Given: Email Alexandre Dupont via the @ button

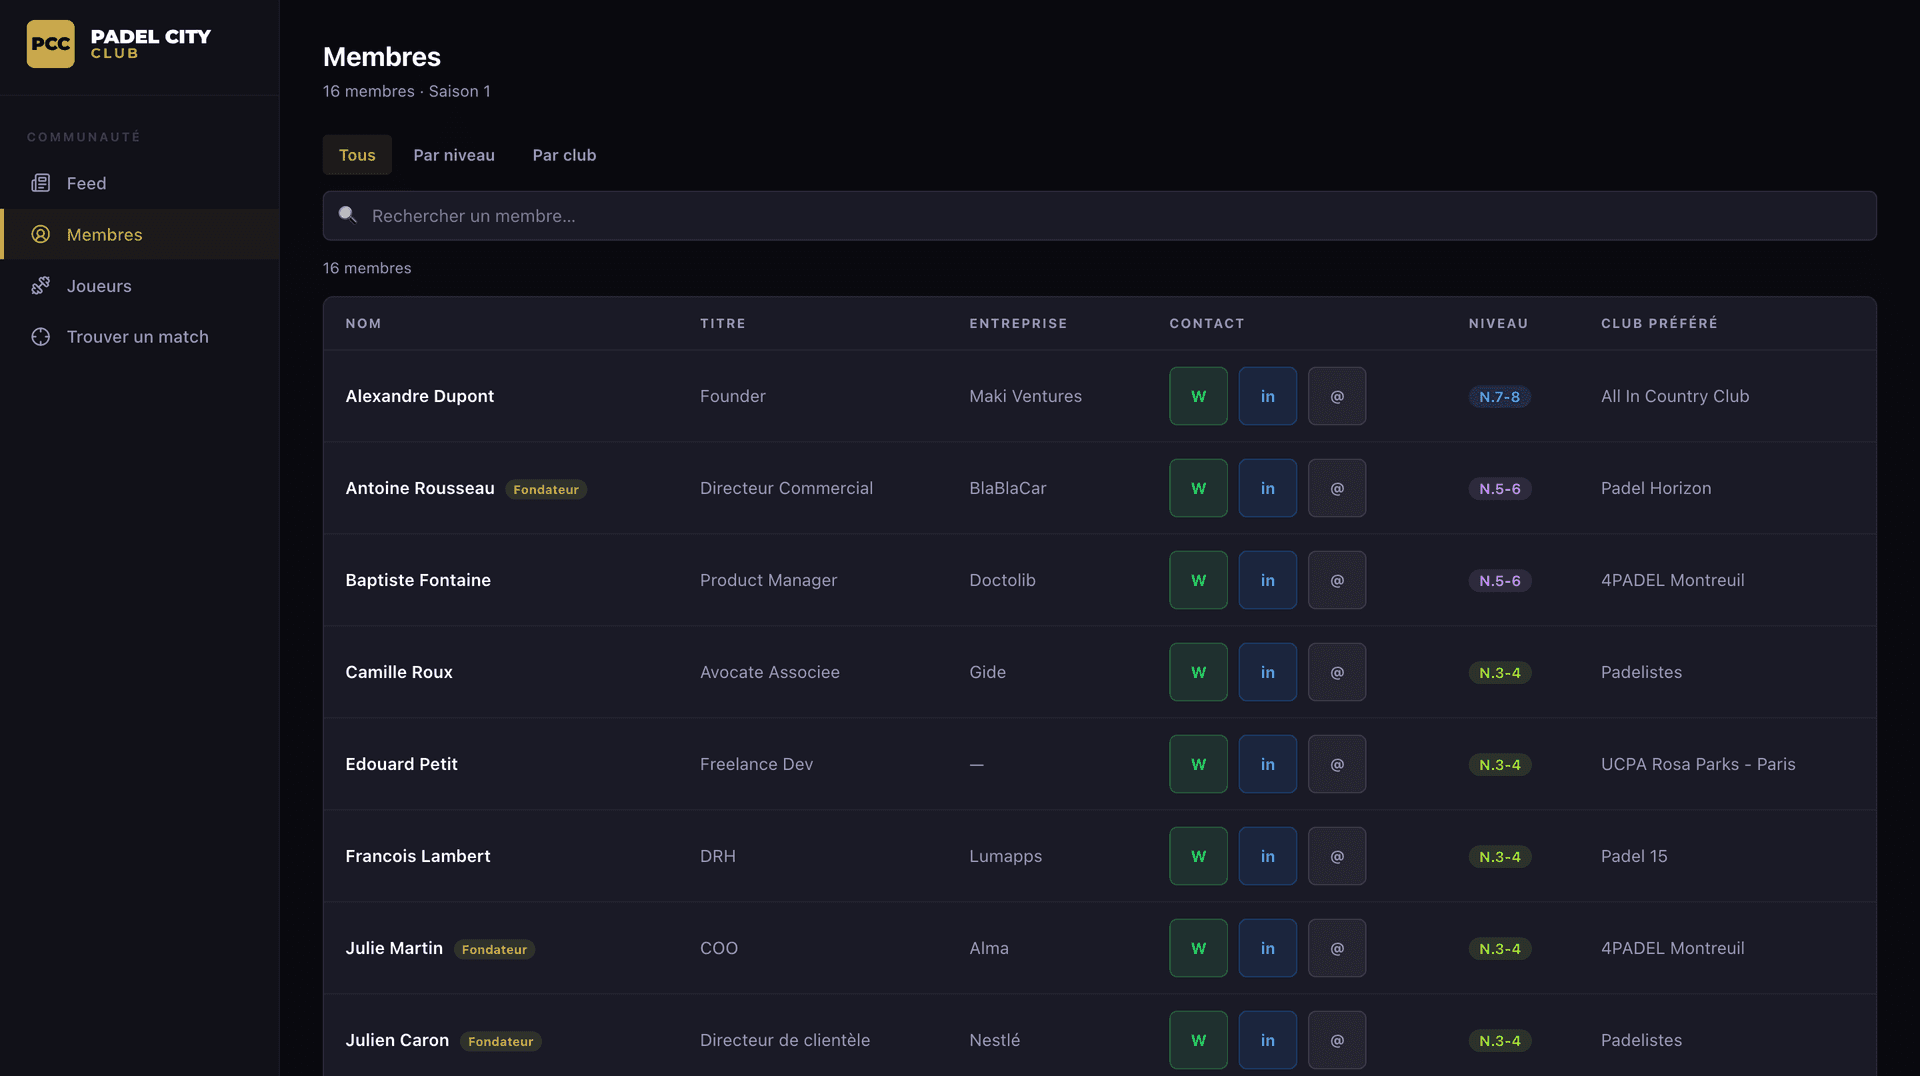Looking at the screenshot, I should (1337, 396).
